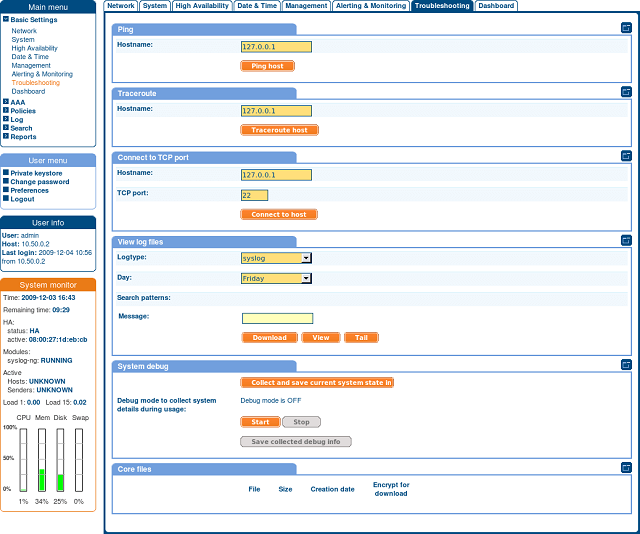Open Preferences in User menu
The width and height of the screenshot is (640, 534).
tap(29, 190)
